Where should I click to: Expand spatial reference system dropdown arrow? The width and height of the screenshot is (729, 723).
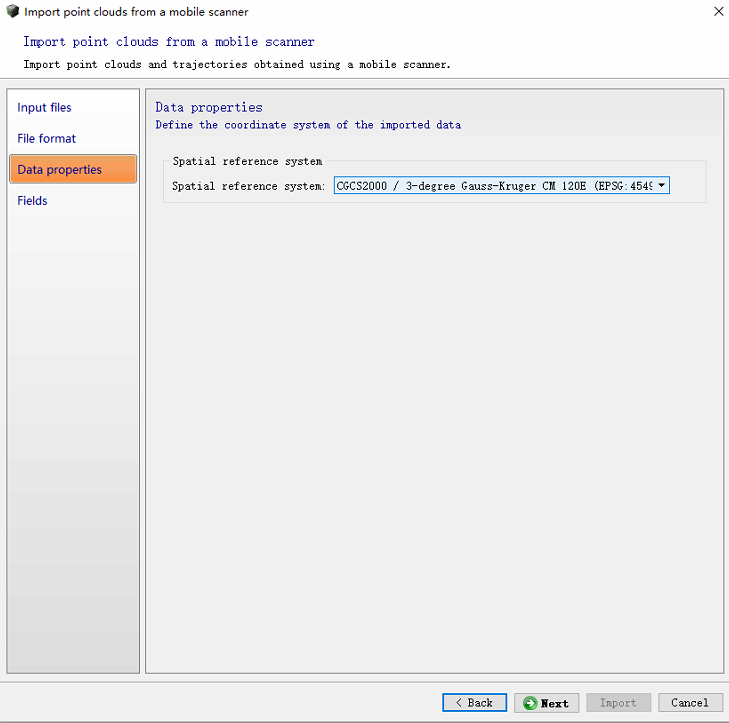tap(661, 186)
